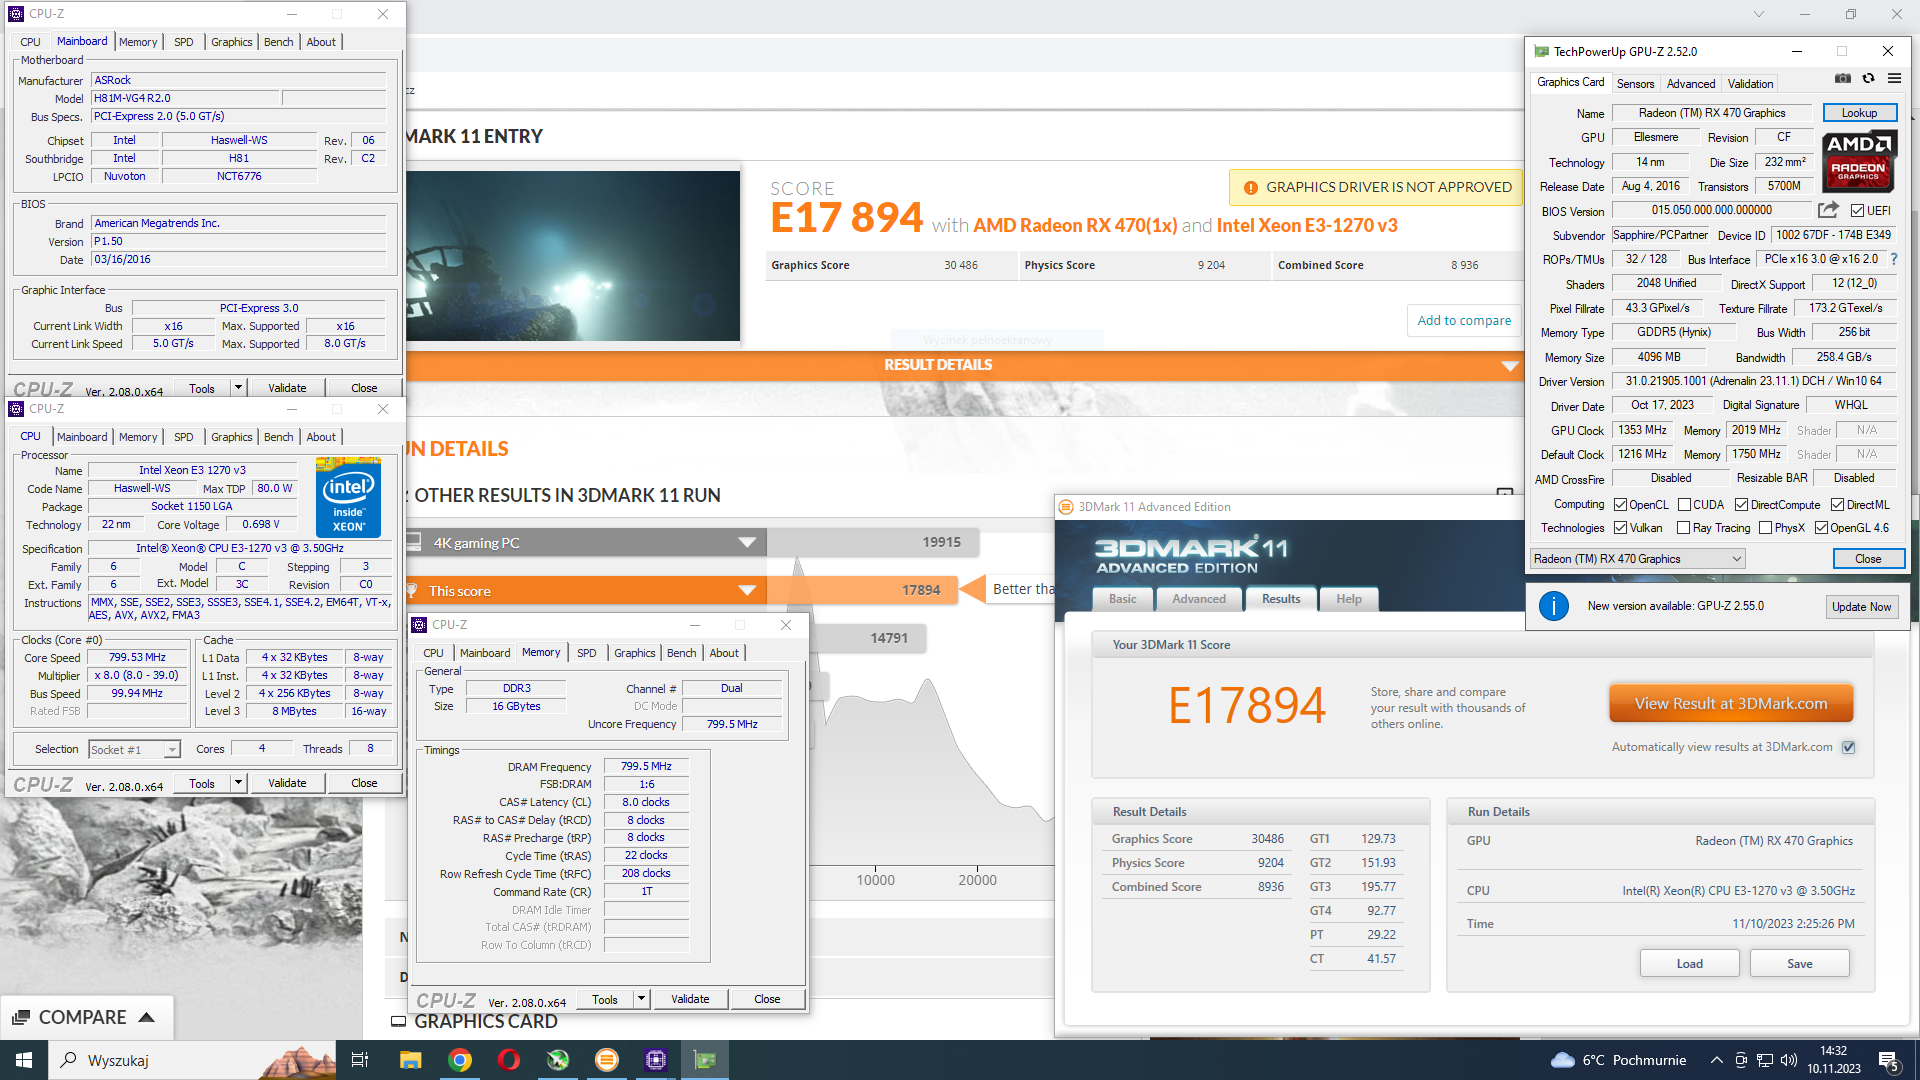
Task: Click the volume speaker tray icon
Action: tap(1789, 1060)
